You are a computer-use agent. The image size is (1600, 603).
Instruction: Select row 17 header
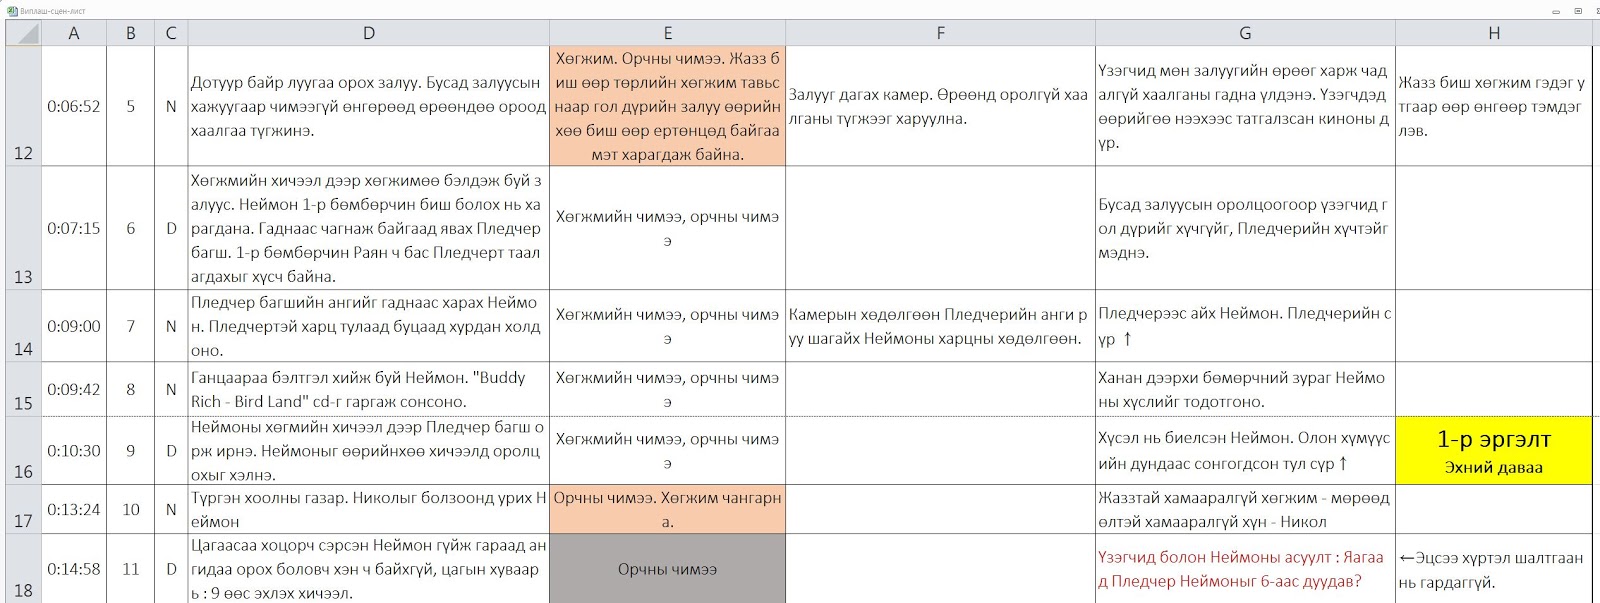click(x=23, y=509)
